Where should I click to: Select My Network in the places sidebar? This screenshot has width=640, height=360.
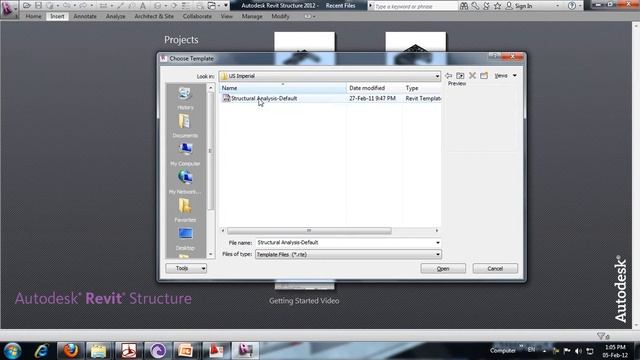[185, 182]
